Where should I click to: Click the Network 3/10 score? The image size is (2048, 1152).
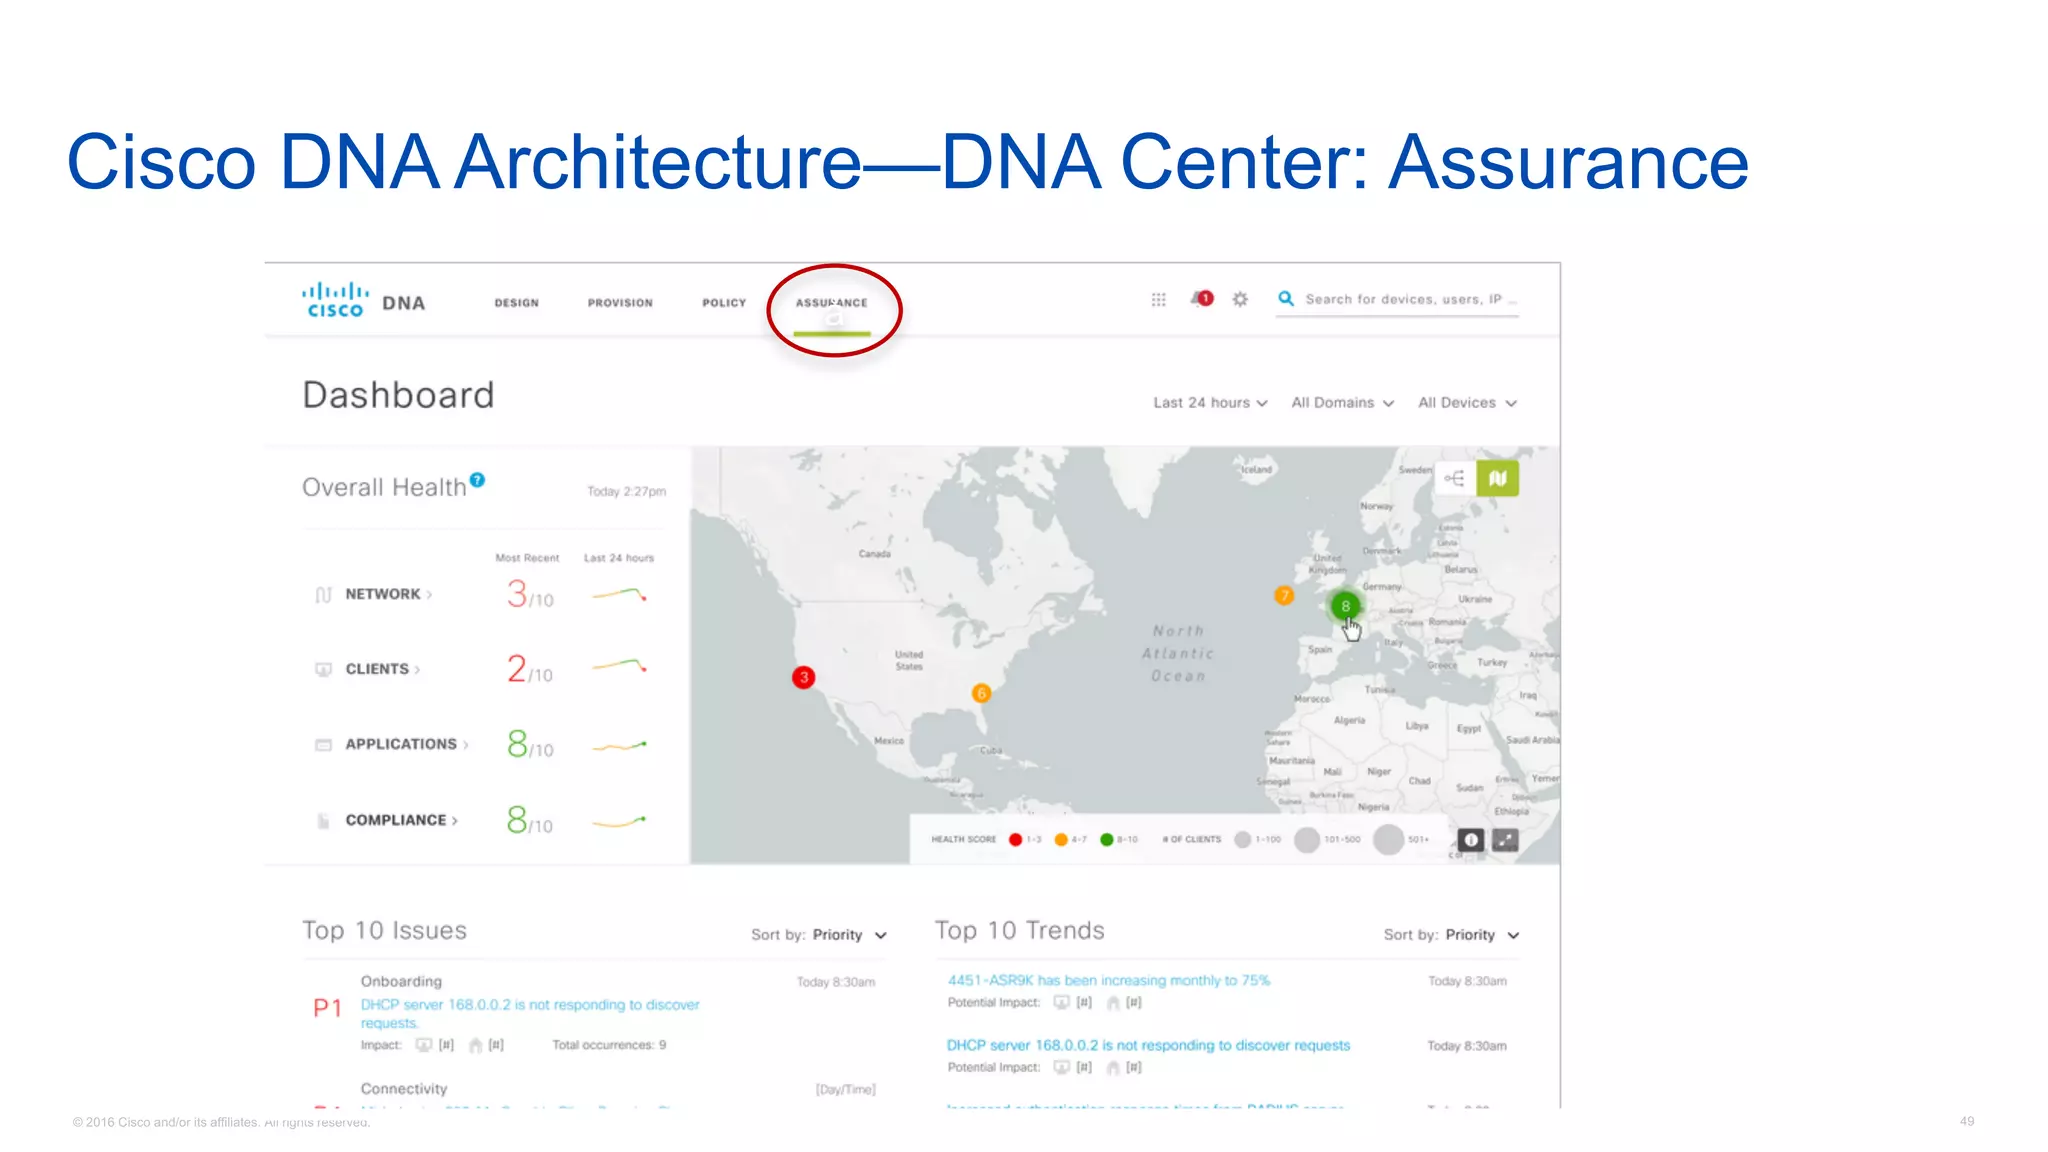[529, 594]
